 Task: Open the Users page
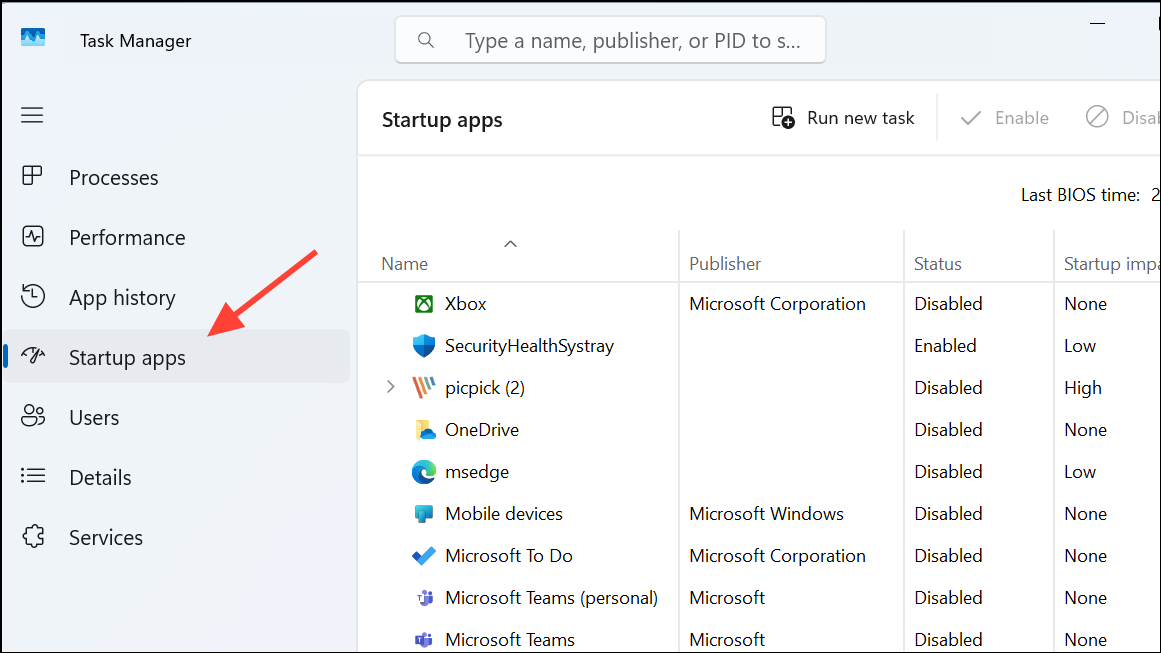click(x=176, y=417)
